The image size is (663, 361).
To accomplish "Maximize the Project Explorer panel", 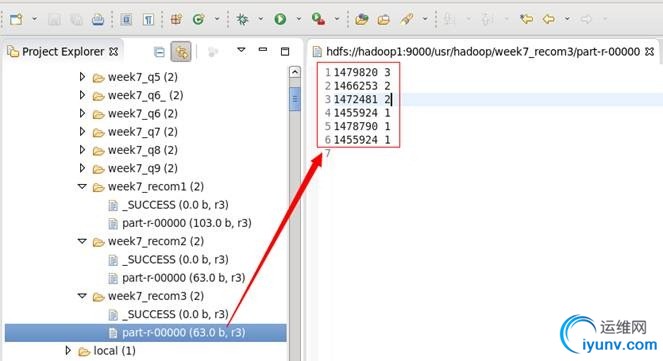I will point(285,52).
